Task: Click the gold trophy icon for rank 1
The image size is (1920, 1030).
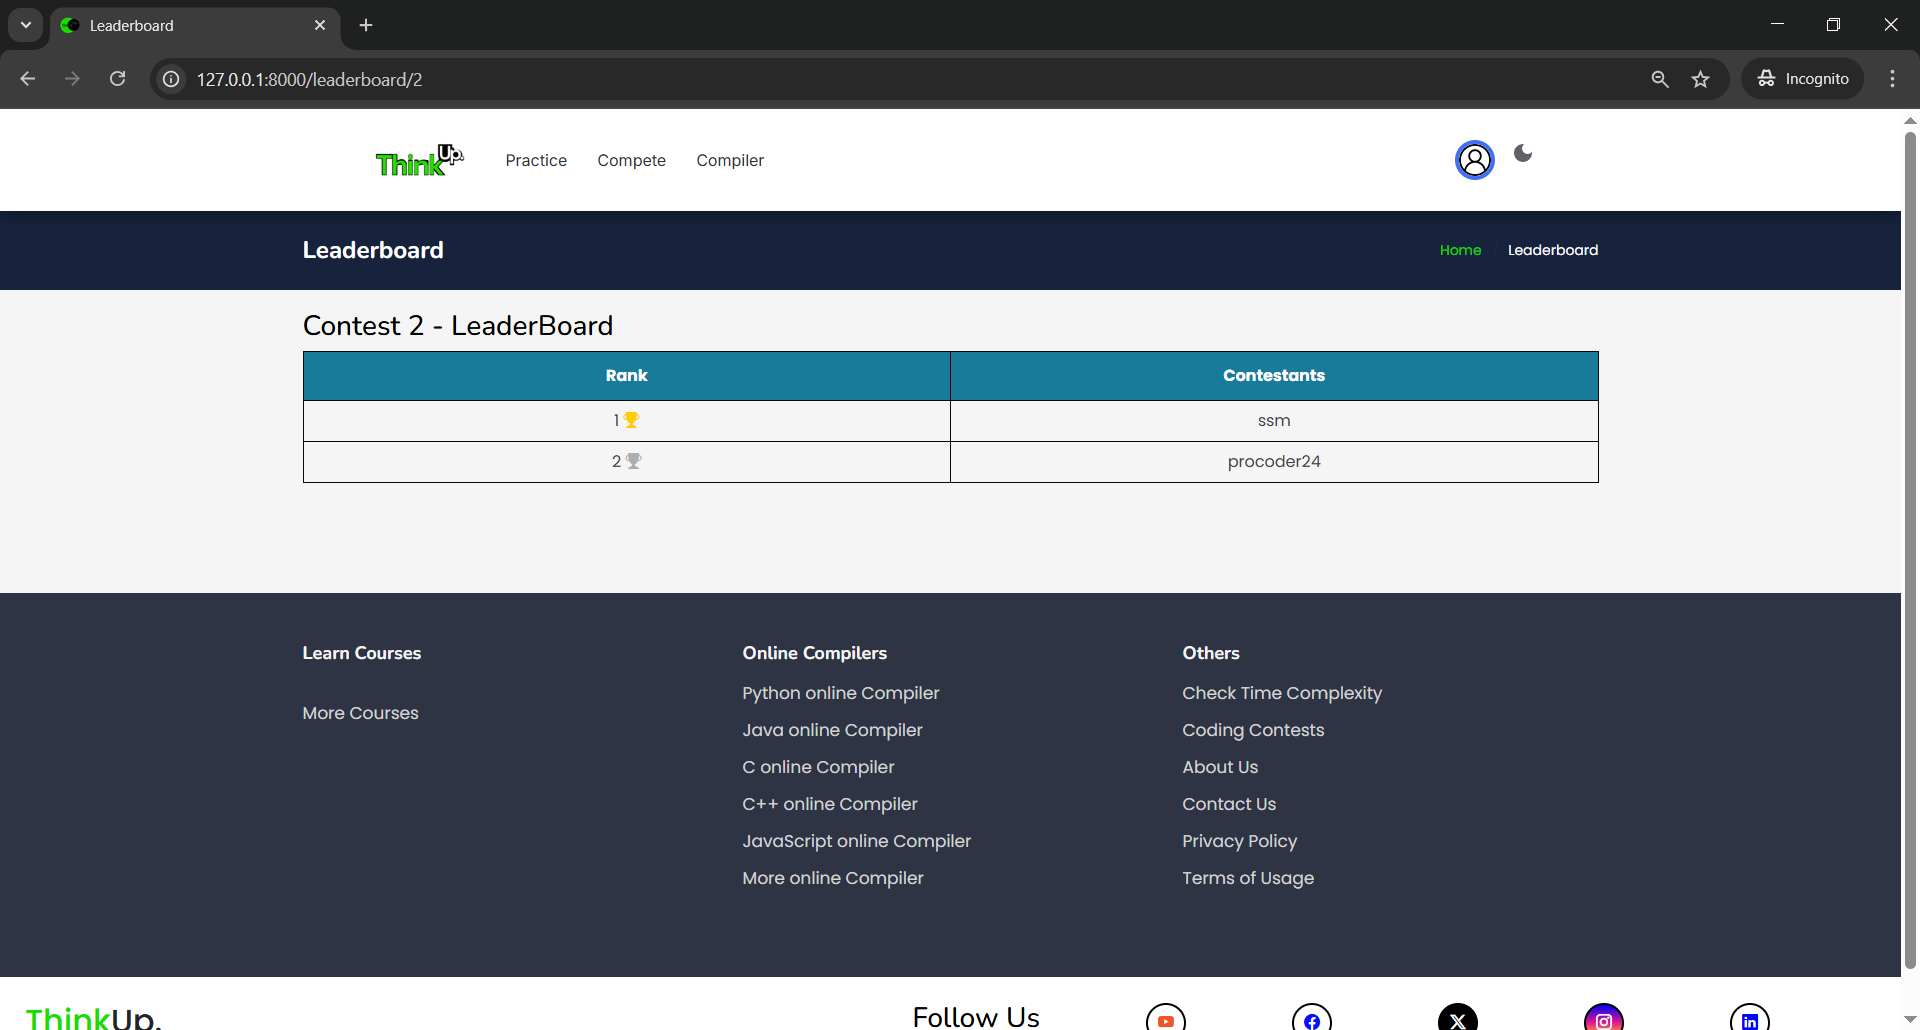Action: click(632, 420)
